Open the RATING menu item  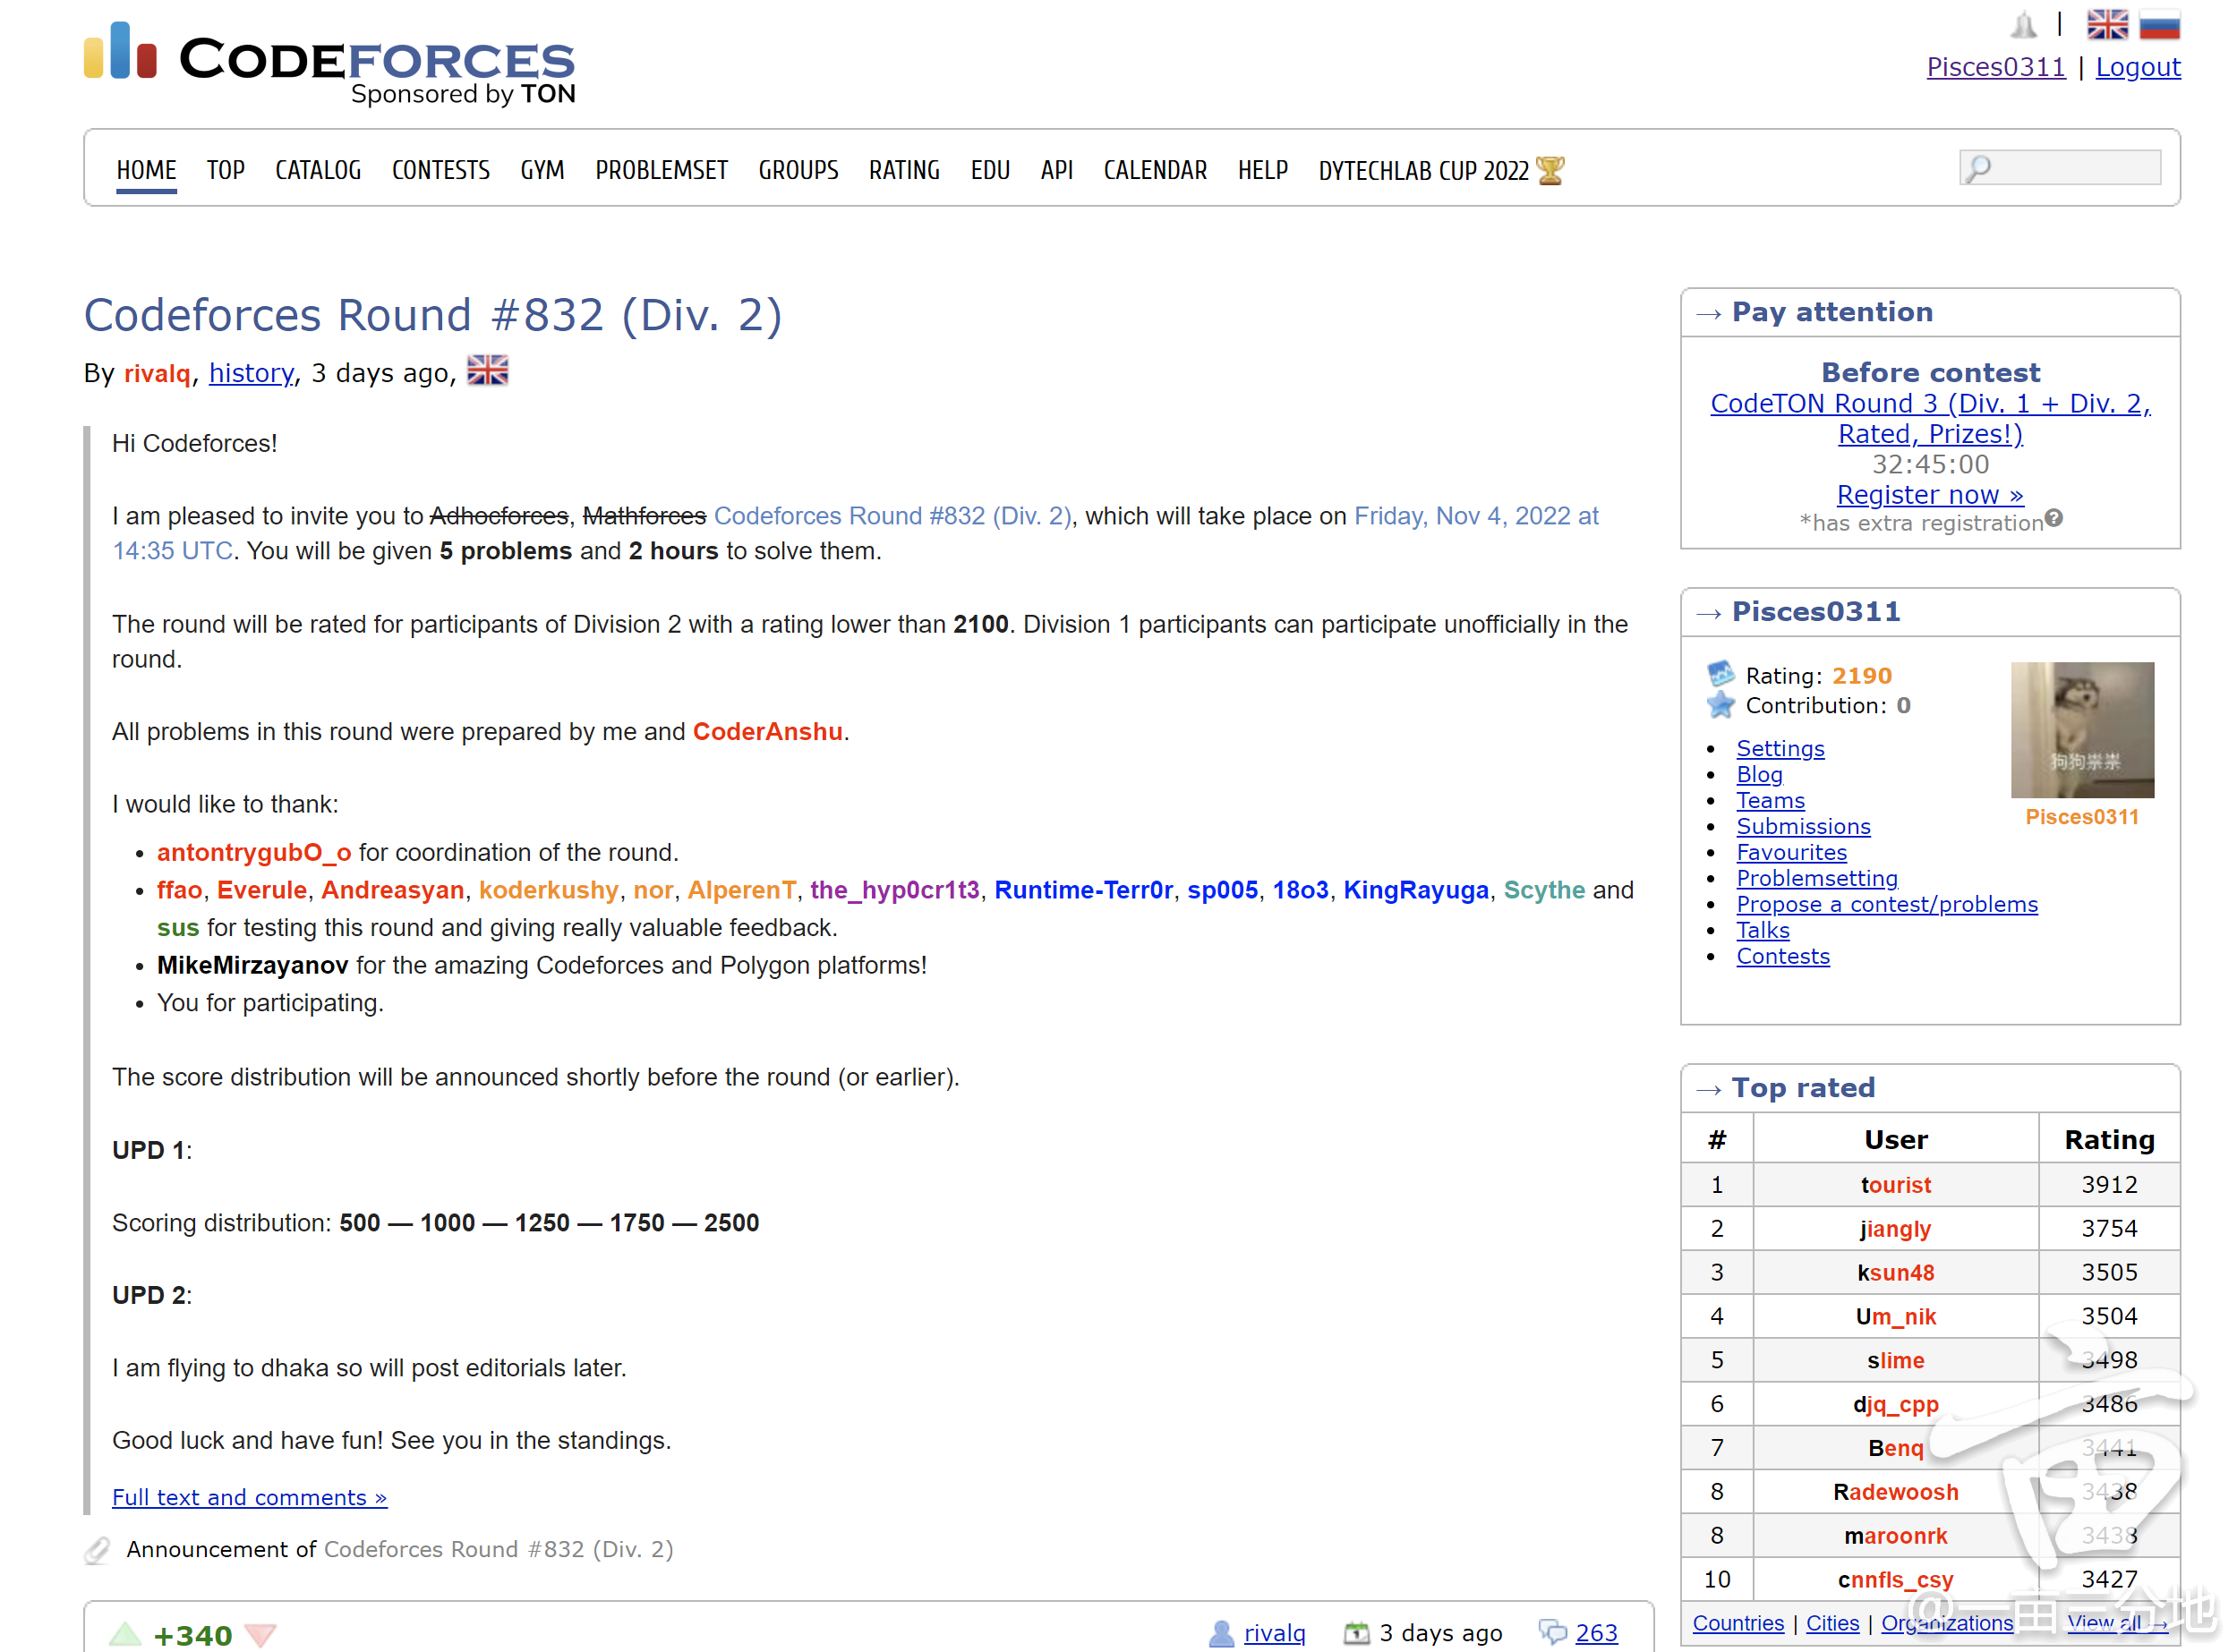click(x=903, y=170)
